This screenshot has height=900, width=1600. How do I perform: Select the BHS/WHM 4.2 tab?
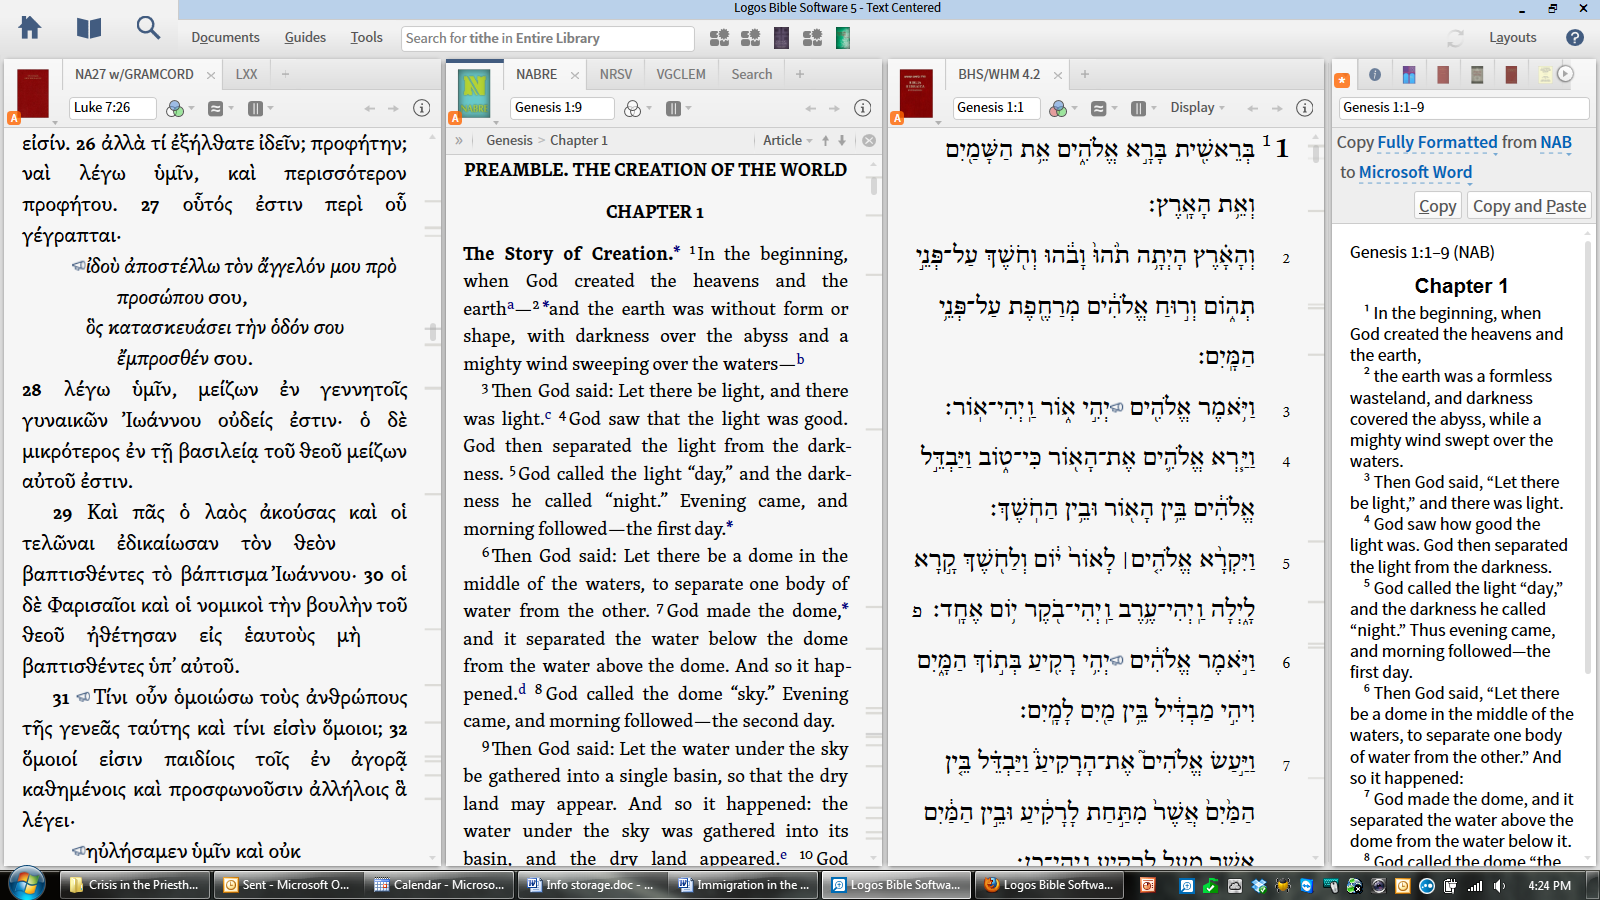click(999, 74)
